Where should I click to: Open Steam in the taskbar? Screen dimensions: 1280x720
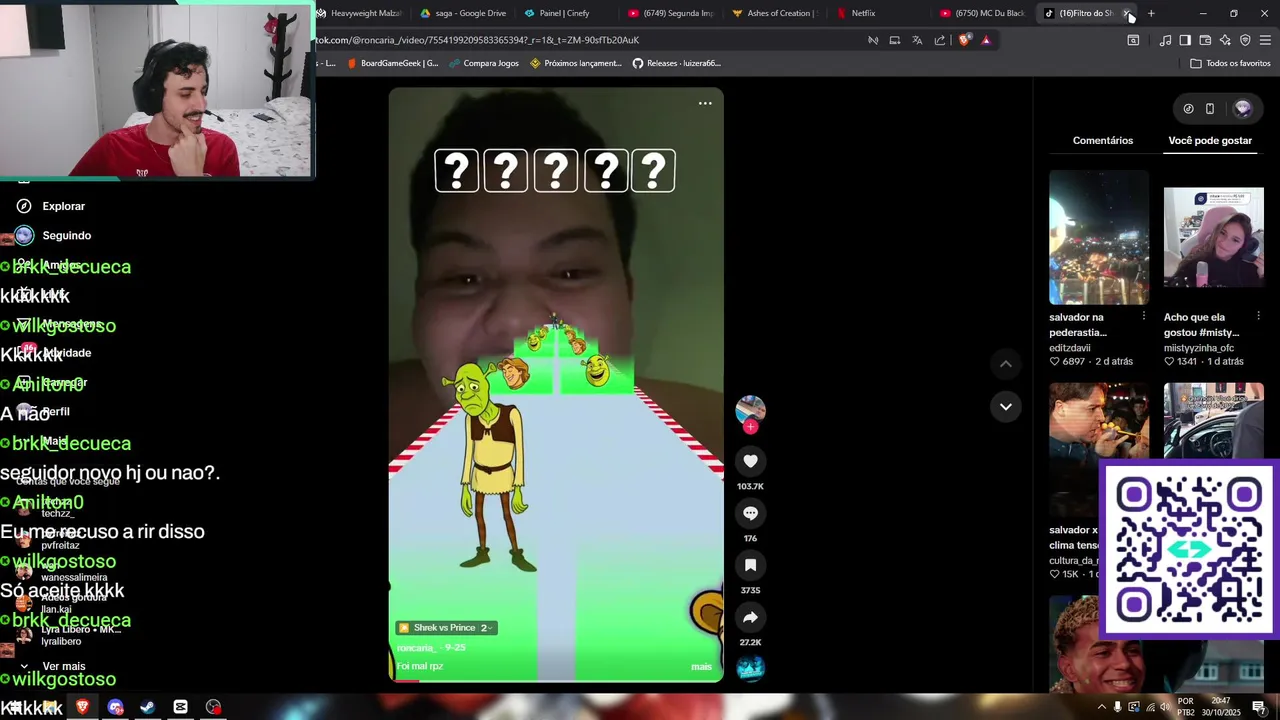(x=147, y=707)
